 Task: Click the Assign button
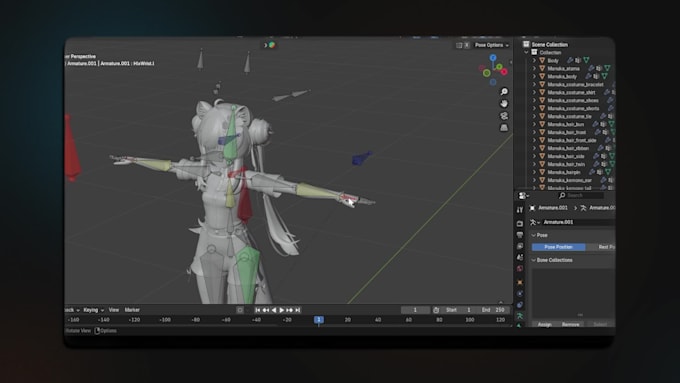[x=545, y=324]
